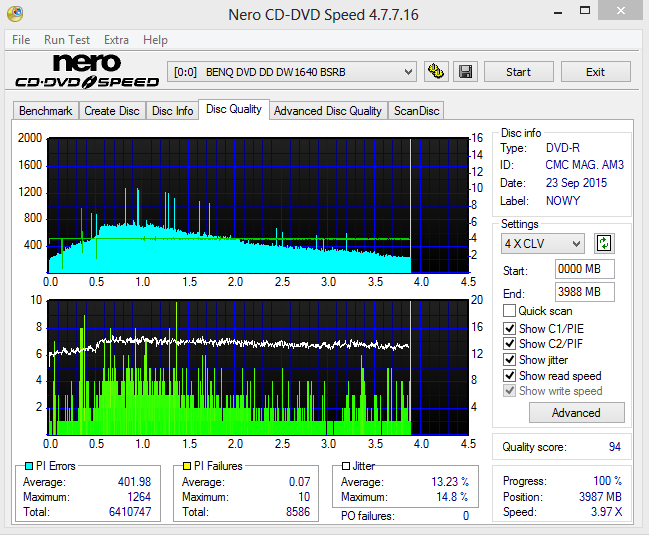Image resolution: width=649 pixels, height=535 pixels.
Task: Open the 4 X CLV speed dropdown
Action: tap(543, 244)
